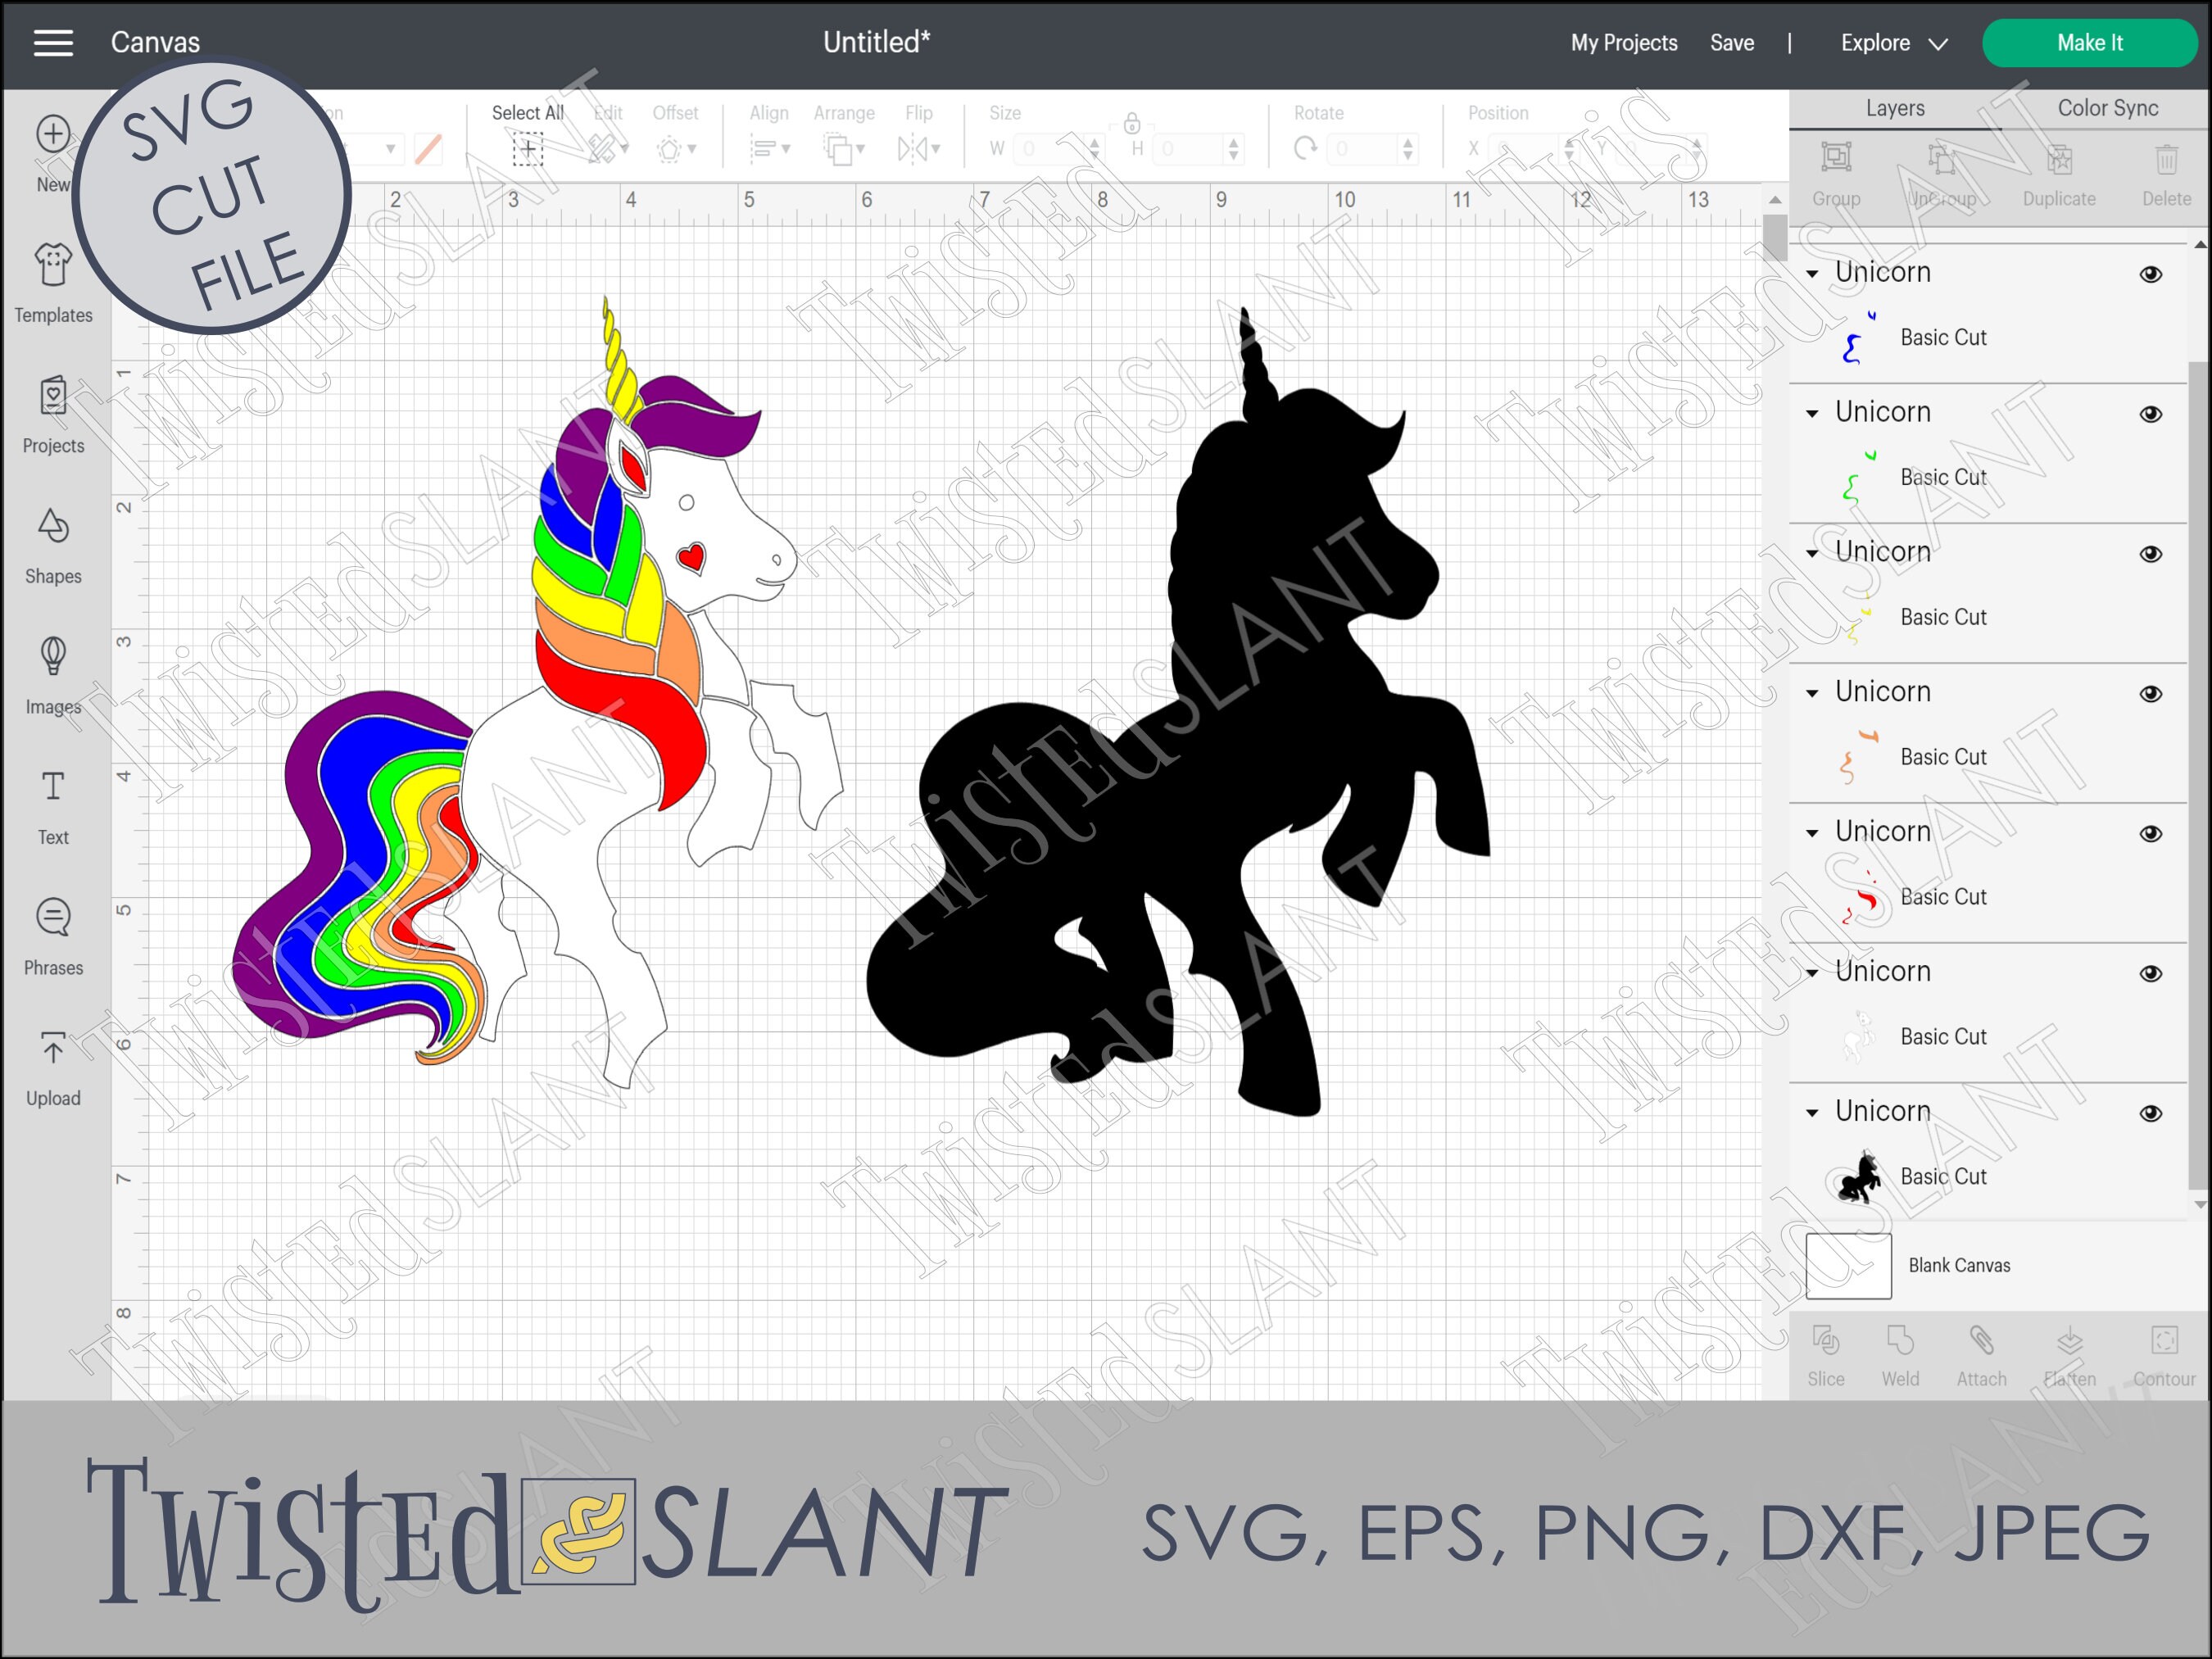Hide the black silhouette Unicorn layer
The width and height of the screenshot is (2212, 1659).
click(x=2151, y=1113)
